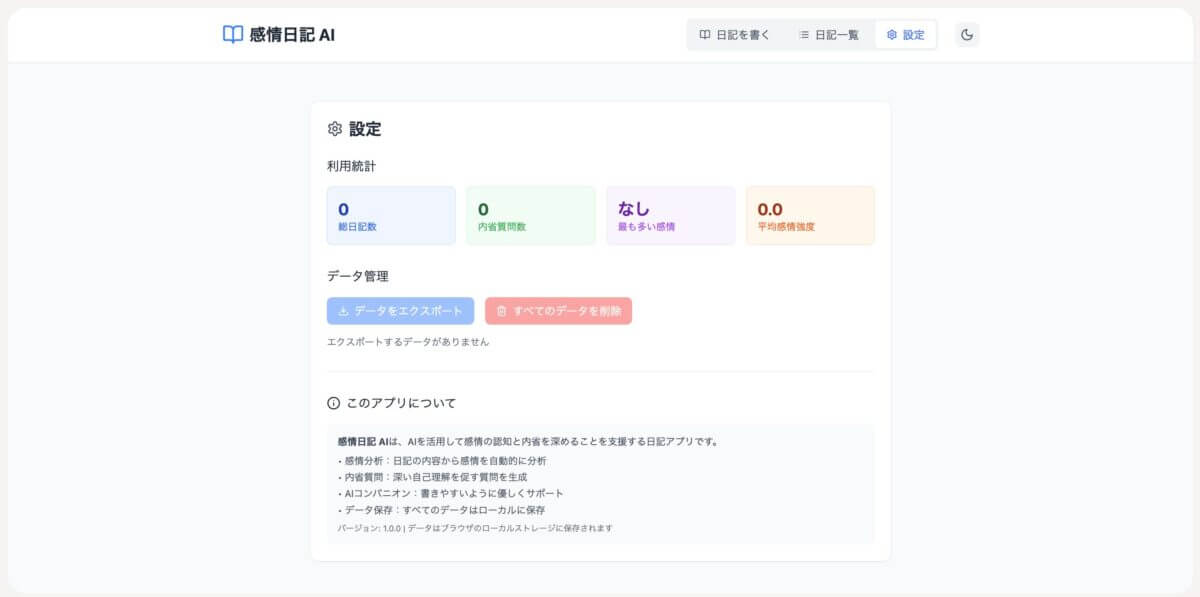Image resolution: width=1200 pixels, height=597 pixels.
Task: Click the download icon on export button
Action: [x=343, y=311]
